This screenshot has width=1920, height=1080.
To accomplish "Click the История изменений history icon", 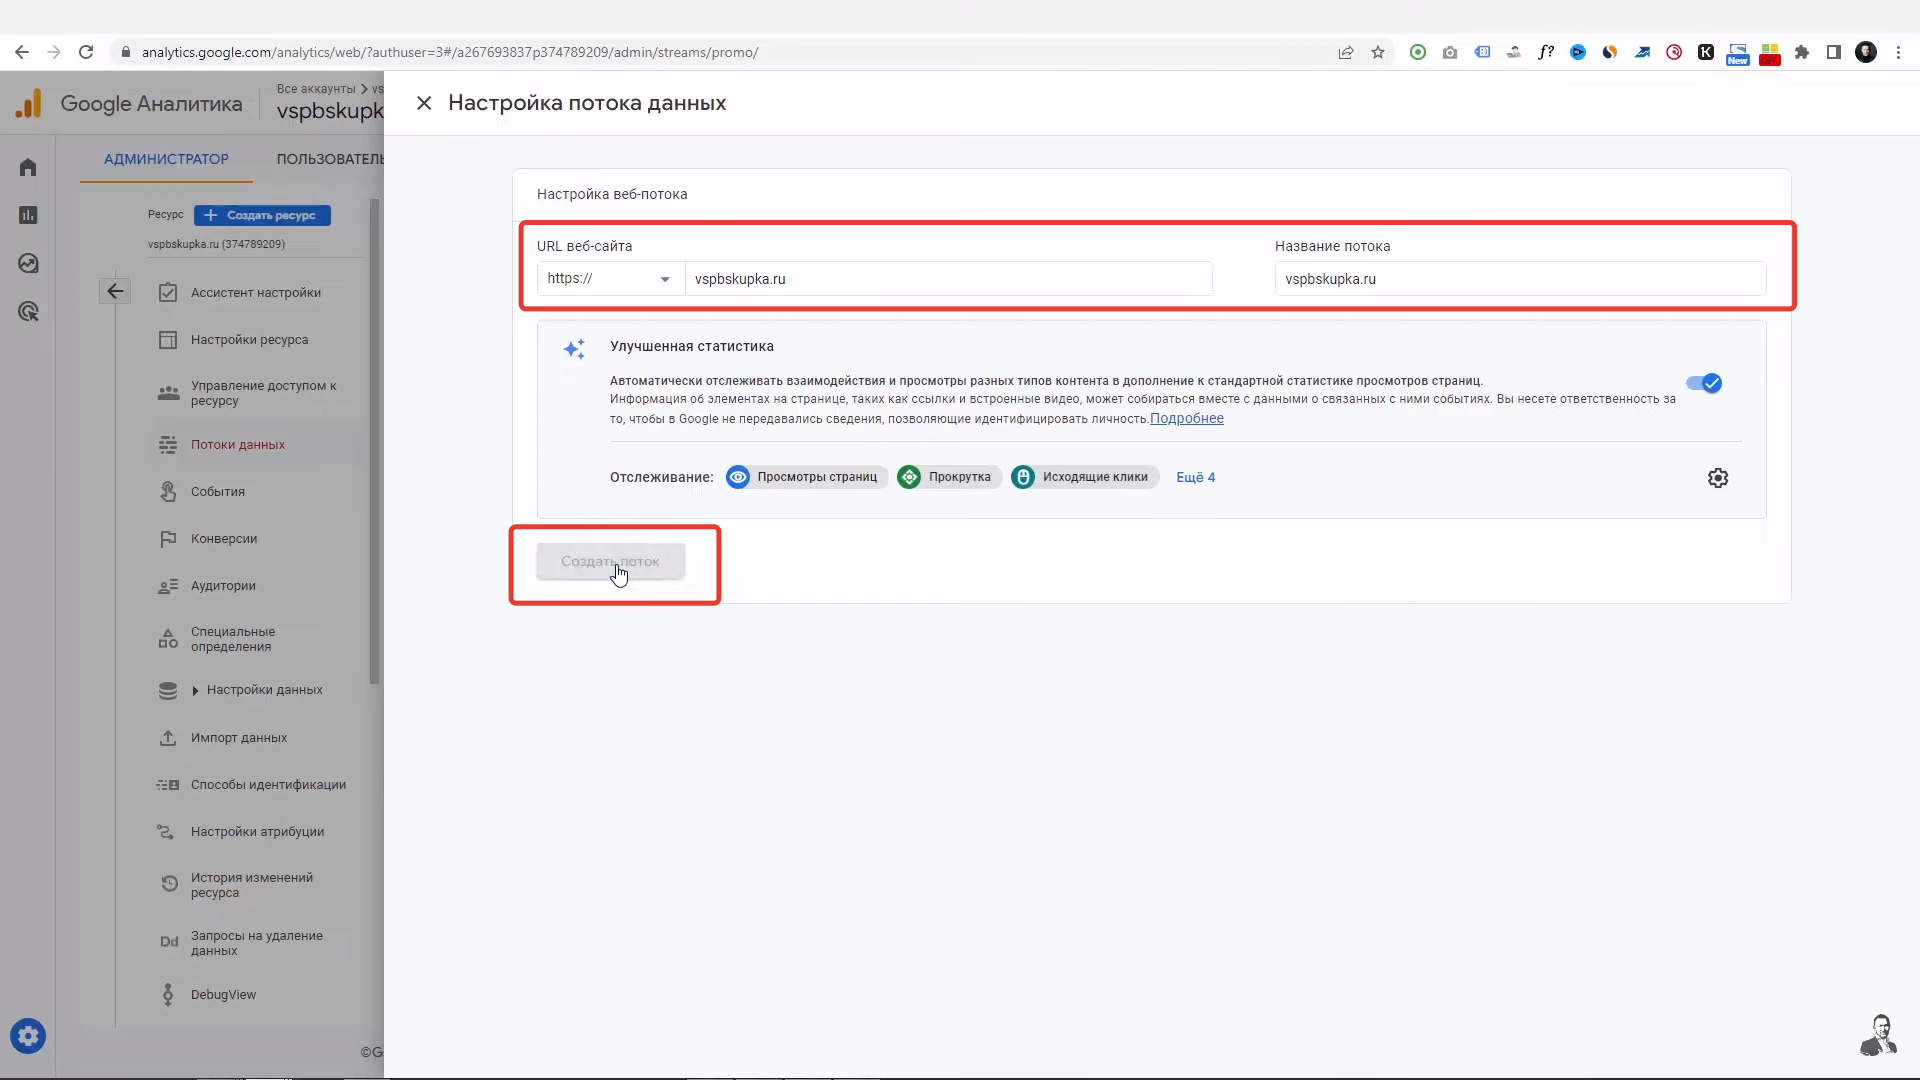I will pos(169,884).
